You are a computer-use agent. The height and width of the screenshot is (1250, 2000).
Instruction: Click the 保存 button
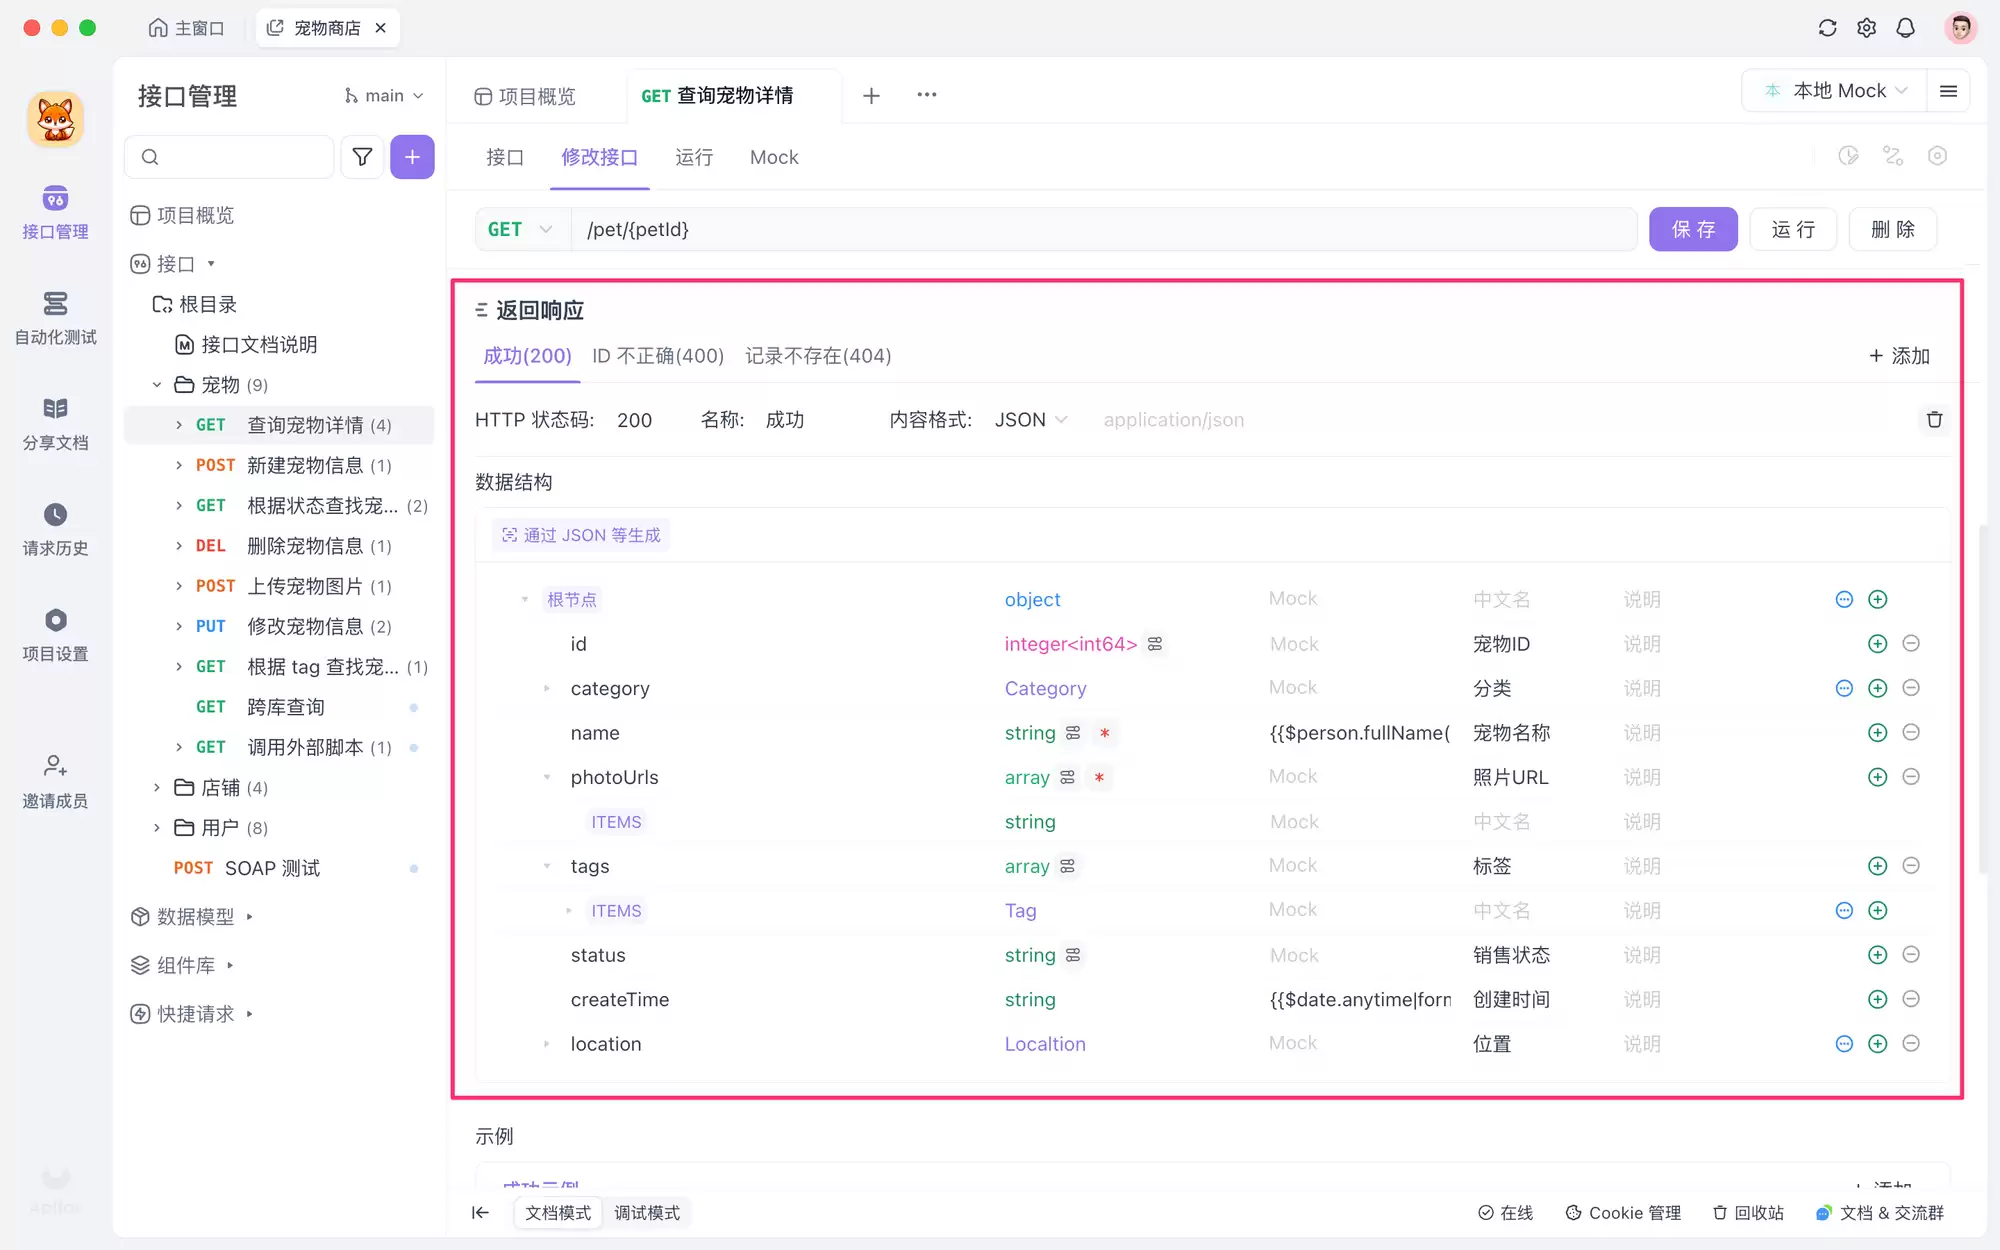(x=1693, y=230)
